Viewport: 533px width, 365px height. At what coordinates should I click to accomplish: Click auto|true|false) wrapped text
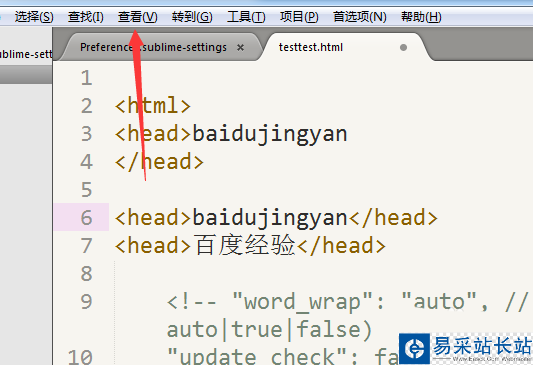point(269,330)
